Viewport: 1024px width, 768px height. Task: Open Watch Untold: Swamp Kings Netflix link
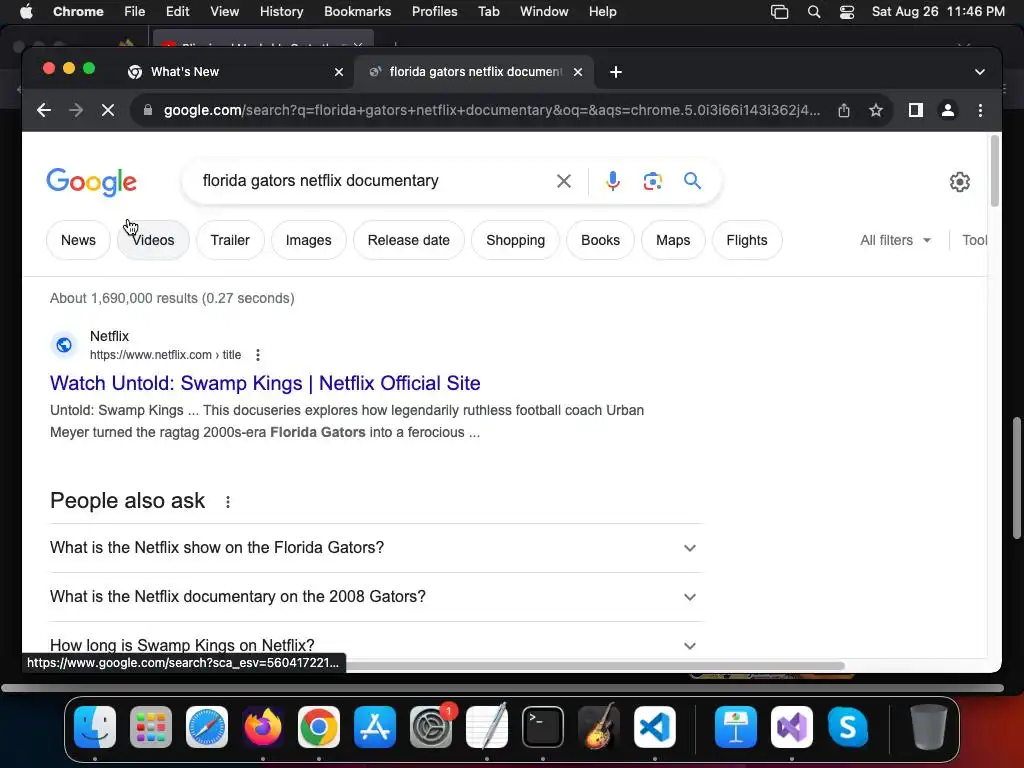point(265,383)
